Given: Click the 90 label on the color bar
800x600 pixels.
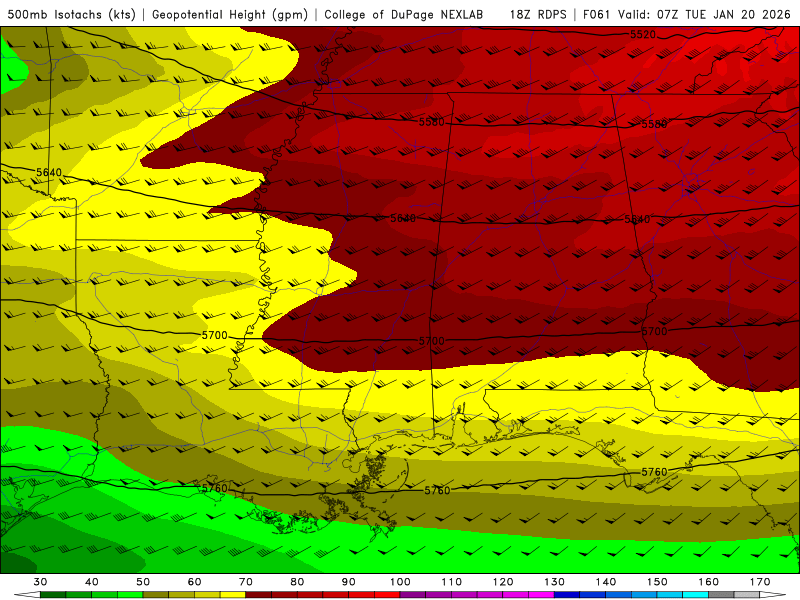Looking at the screenshot, I should [348, 582].
